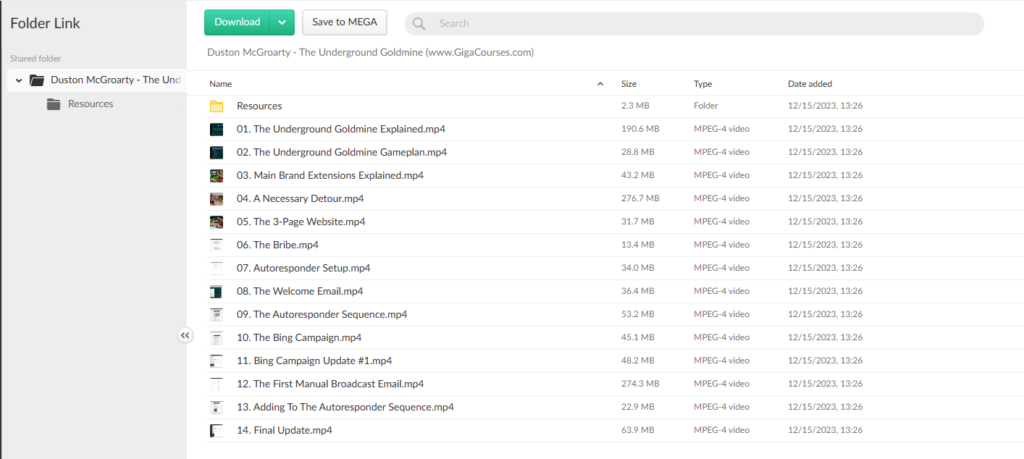This screenshot has height=459, width=1024.
Task: Click the Search input field
Action: (700, 23)
